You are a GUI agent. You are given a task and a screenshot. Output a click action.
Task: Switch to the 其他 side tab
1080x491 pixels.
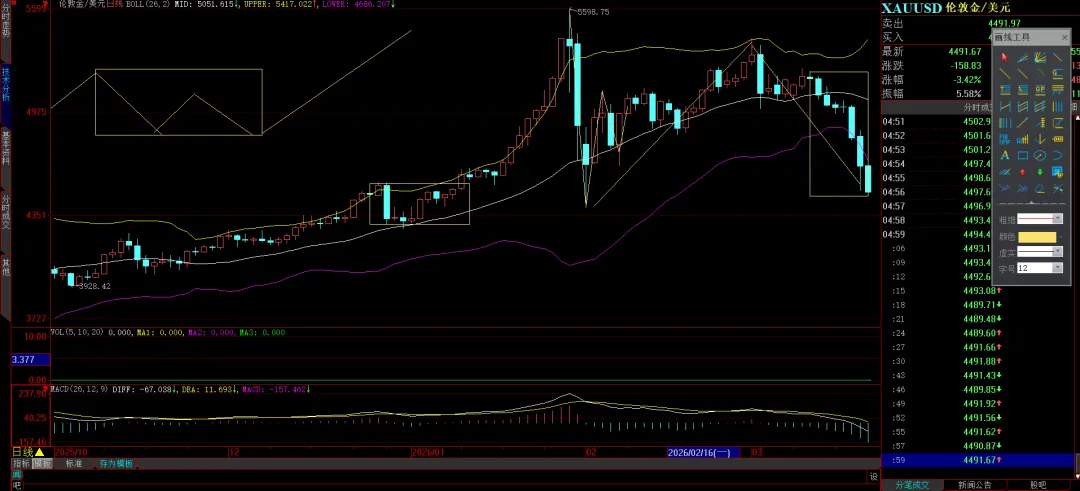pyautogui.click(x=6, y=267)
